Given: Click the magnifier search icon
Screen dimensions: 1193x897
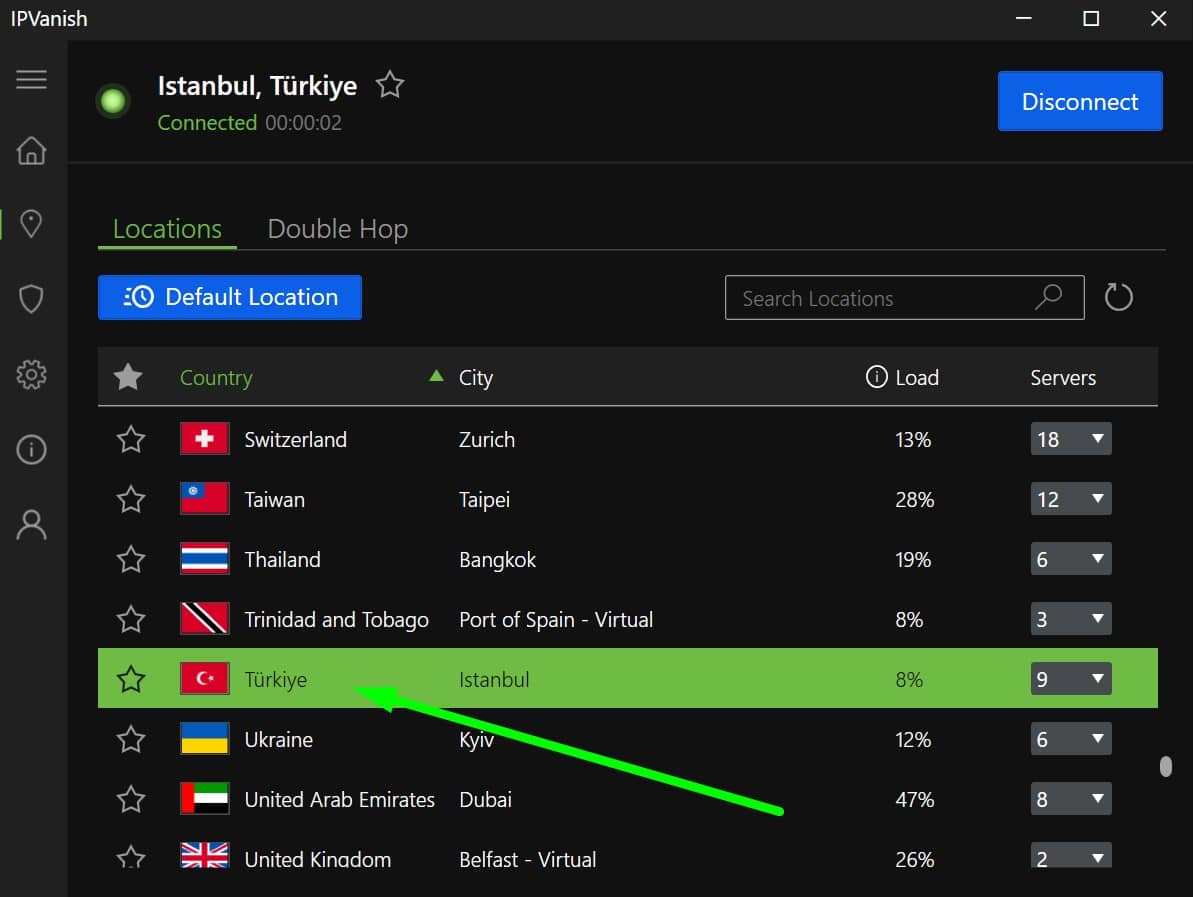Looking at the screenshot, I should (x=1048, y=297).
